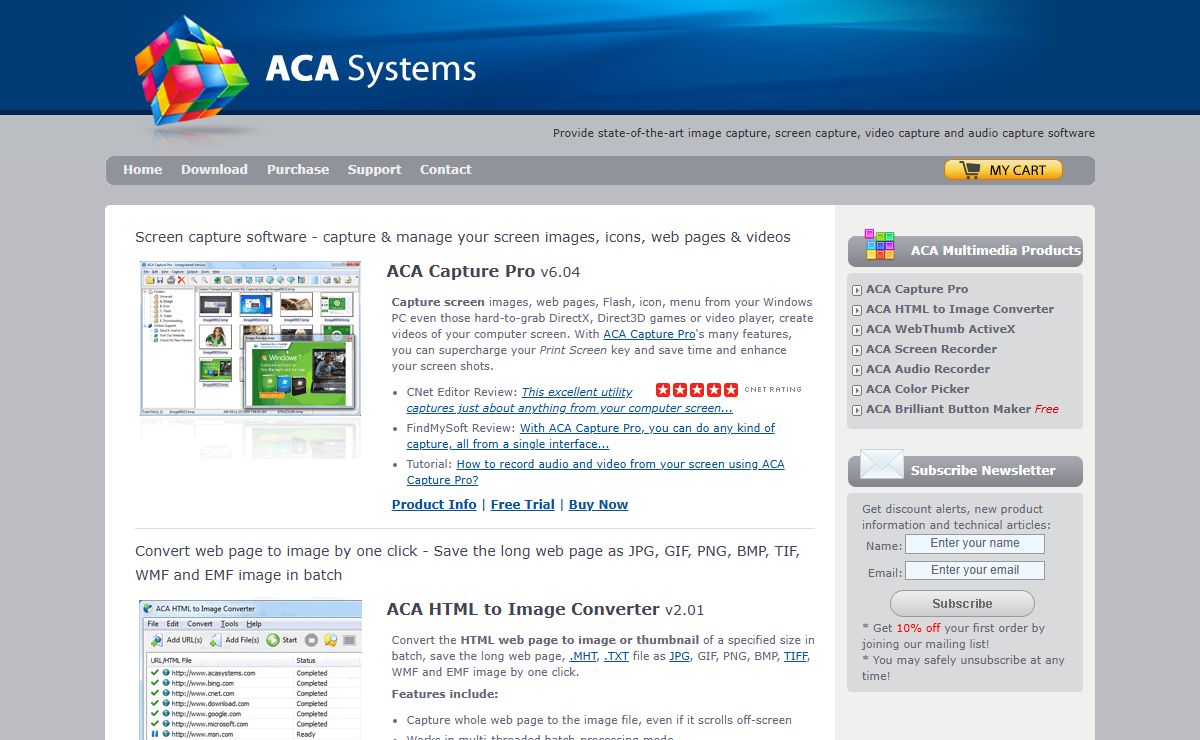Open the Contact page
1200x740 pixels.
click(445, 170)
